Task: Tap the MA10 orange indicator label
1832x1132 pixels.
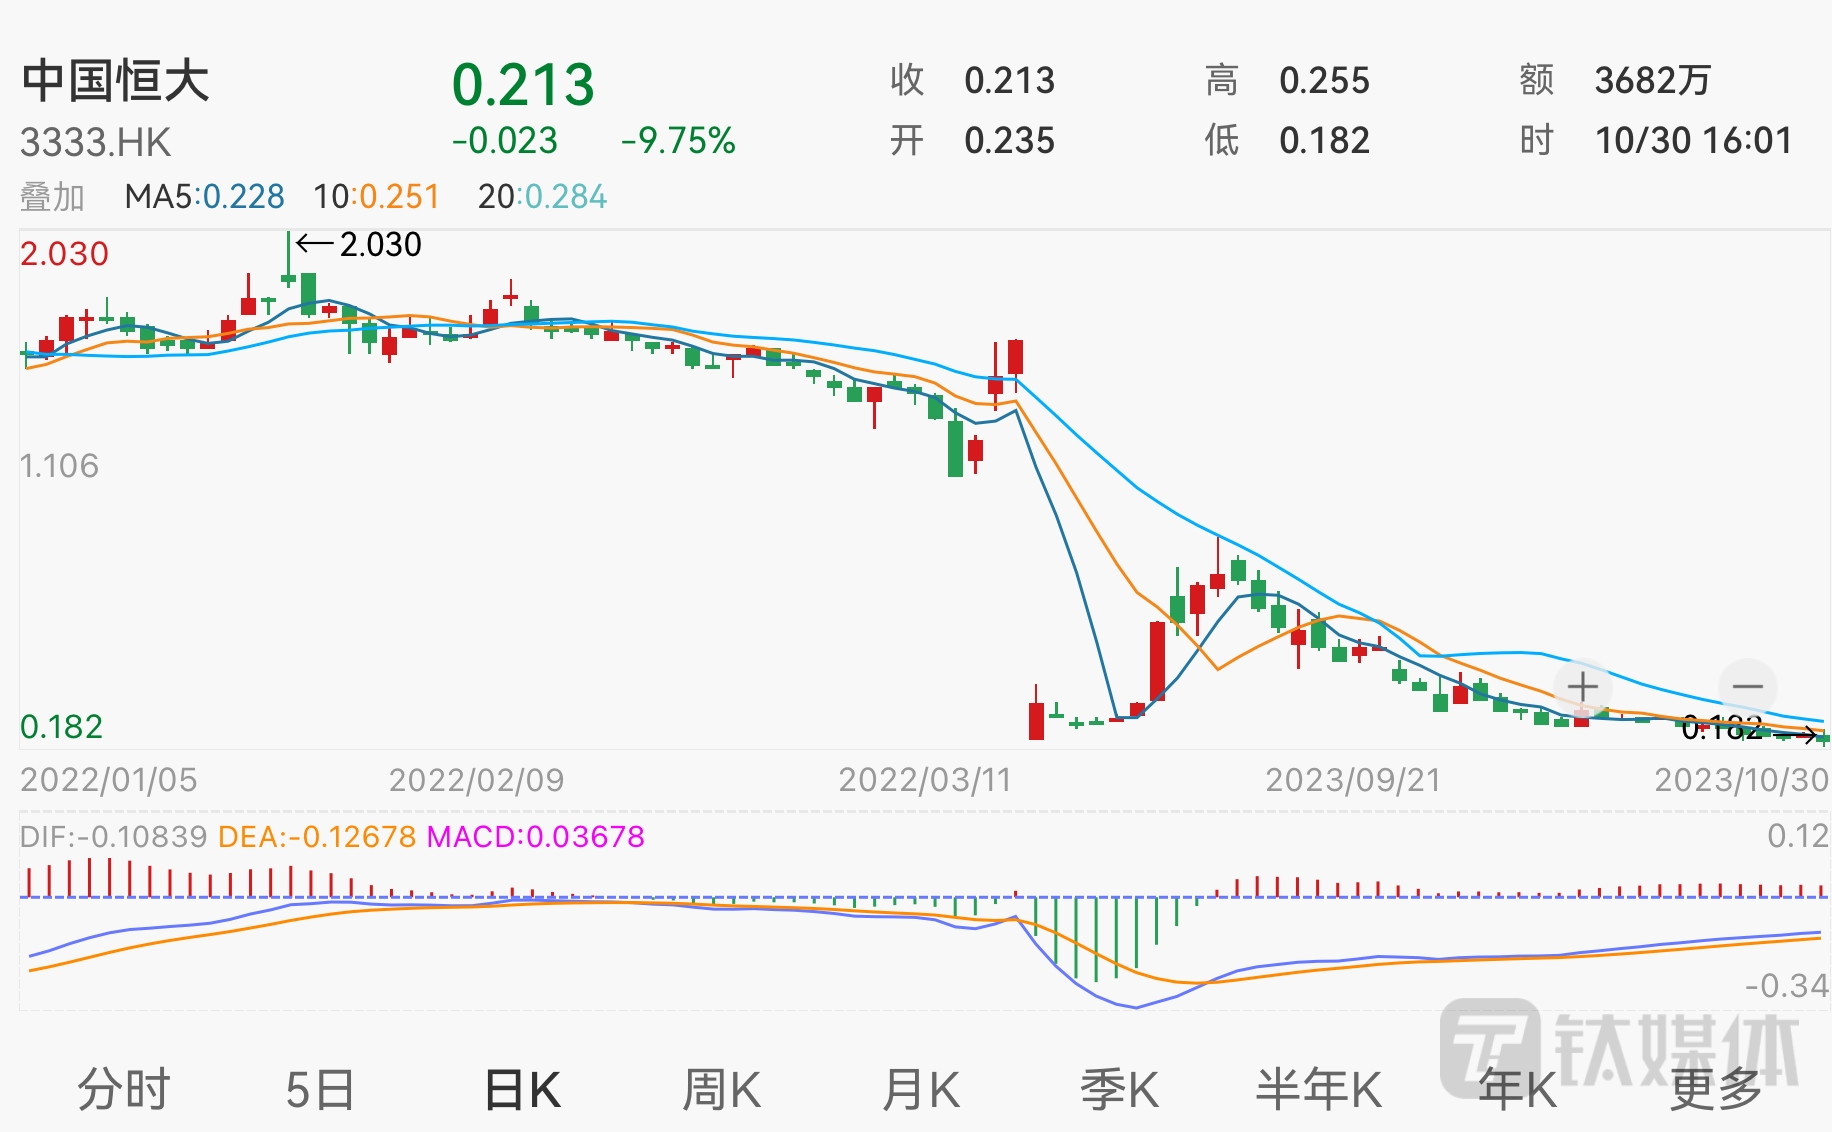Action: tap(377, 197)
